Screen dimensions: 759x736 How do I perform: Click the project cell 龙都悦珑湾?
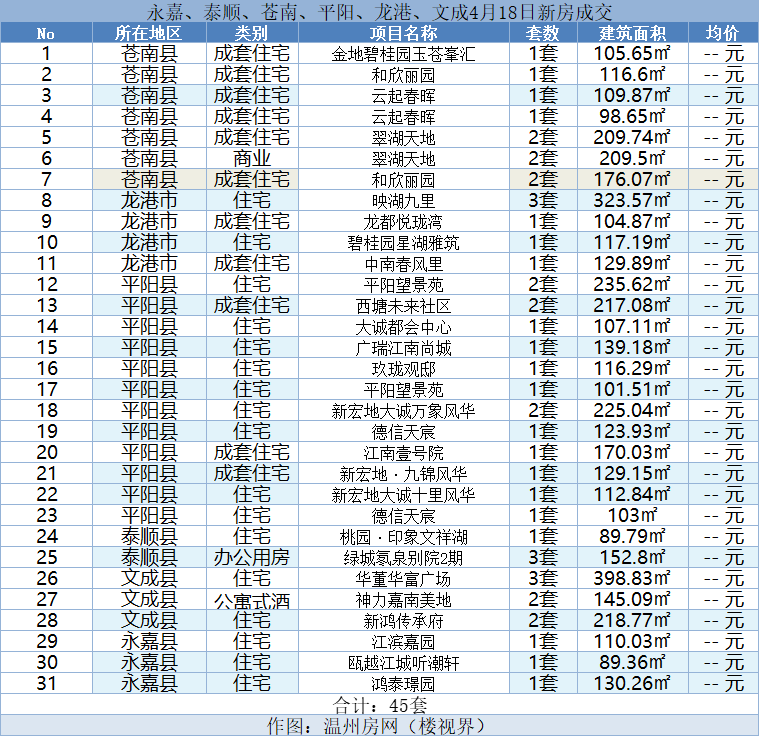[x=403, y=222]
